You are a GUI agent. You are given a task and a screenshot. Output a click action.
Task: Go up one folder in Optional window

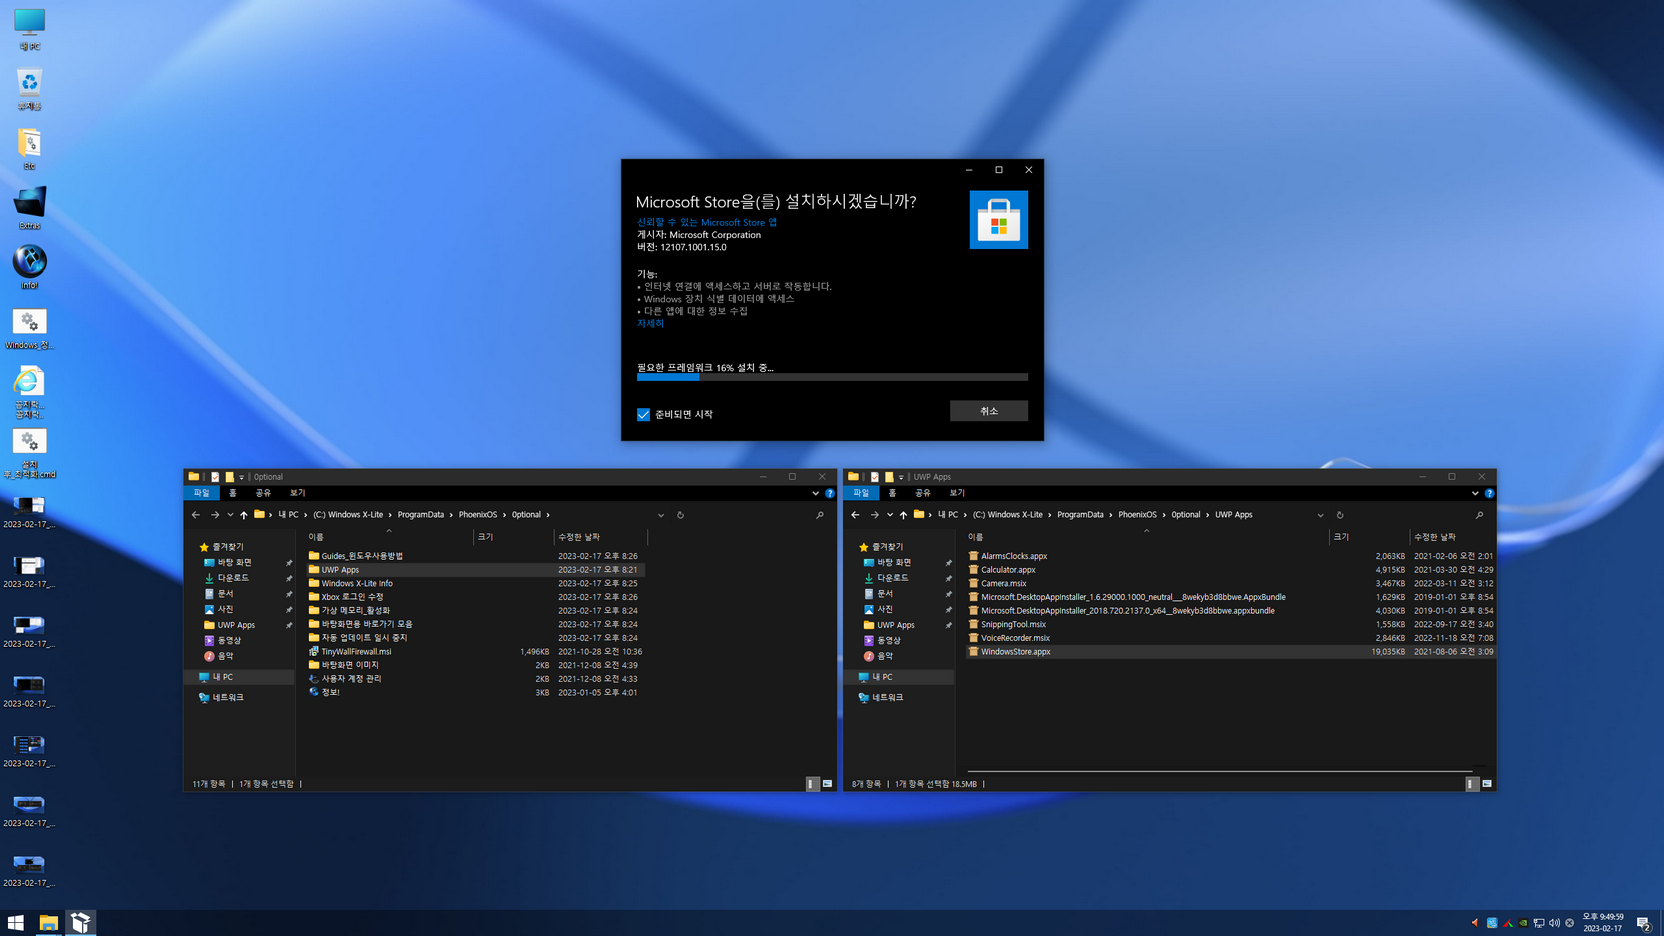pyautogui.click(x=243, y=515)
